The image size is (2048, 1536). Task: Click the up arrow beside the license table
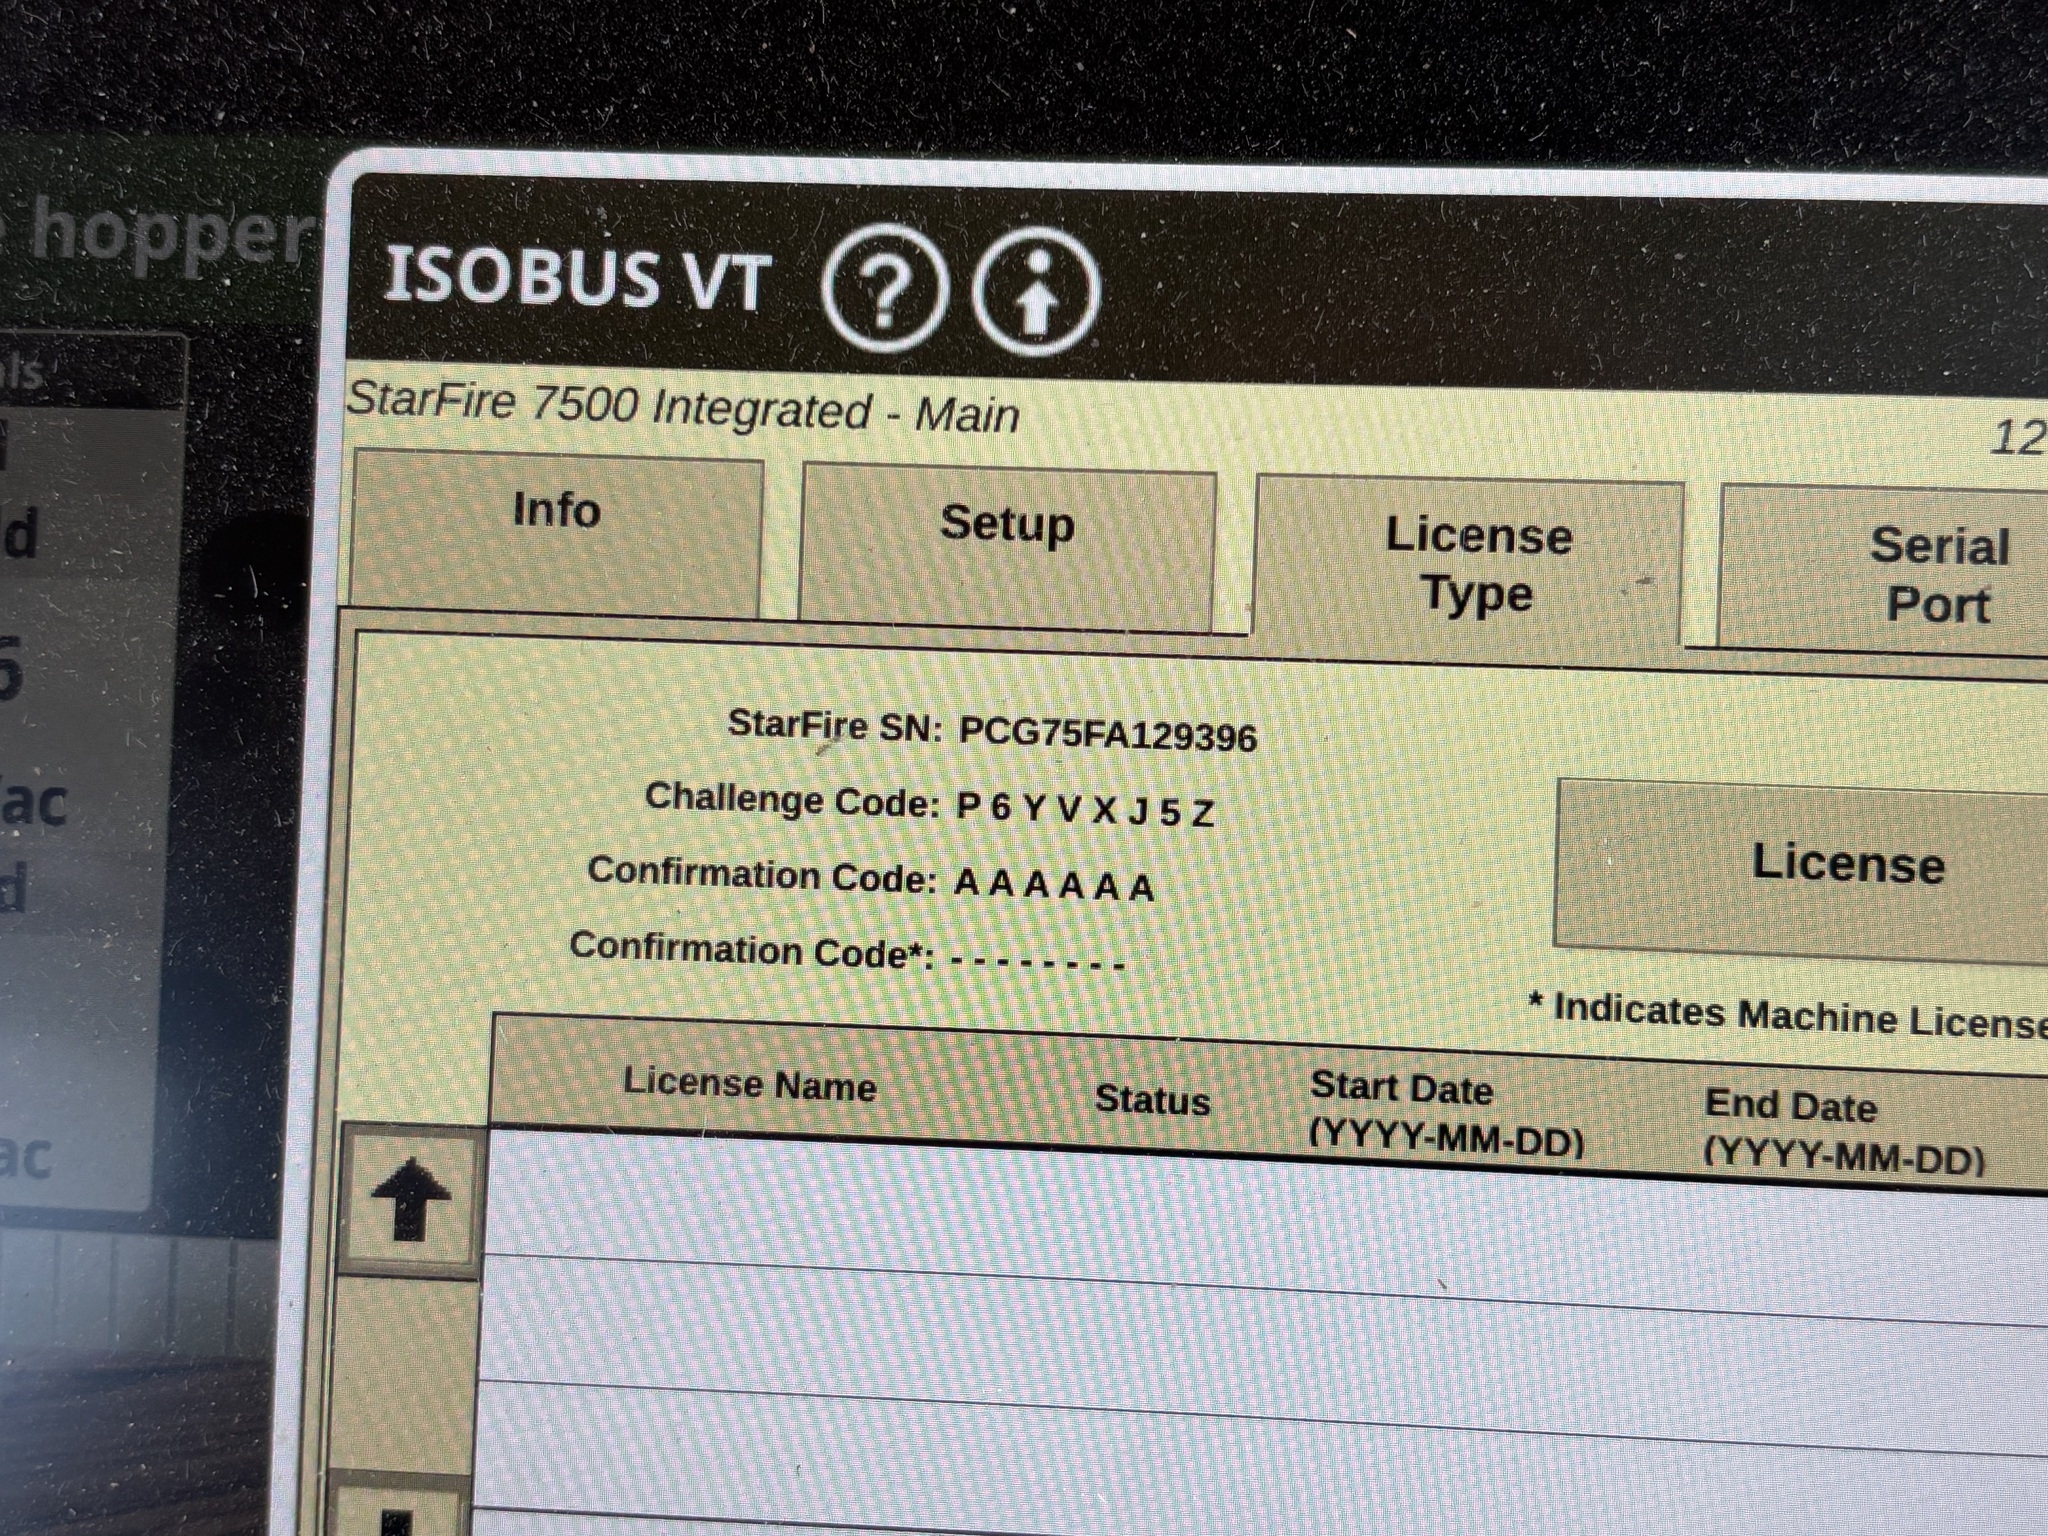(x=410, y=1200)
